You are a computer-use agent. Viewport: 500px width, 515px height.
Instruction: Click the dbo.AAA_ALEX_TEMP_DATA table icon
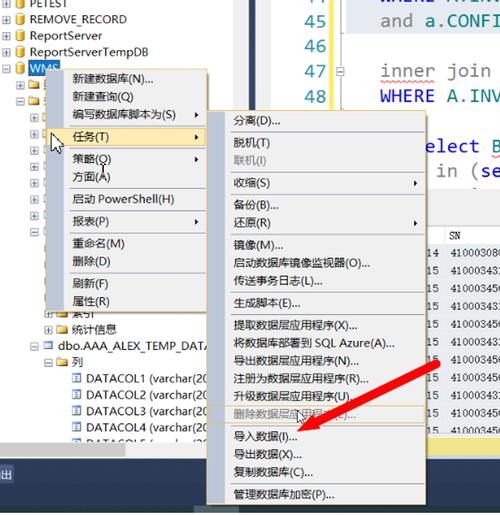point(48,346)
